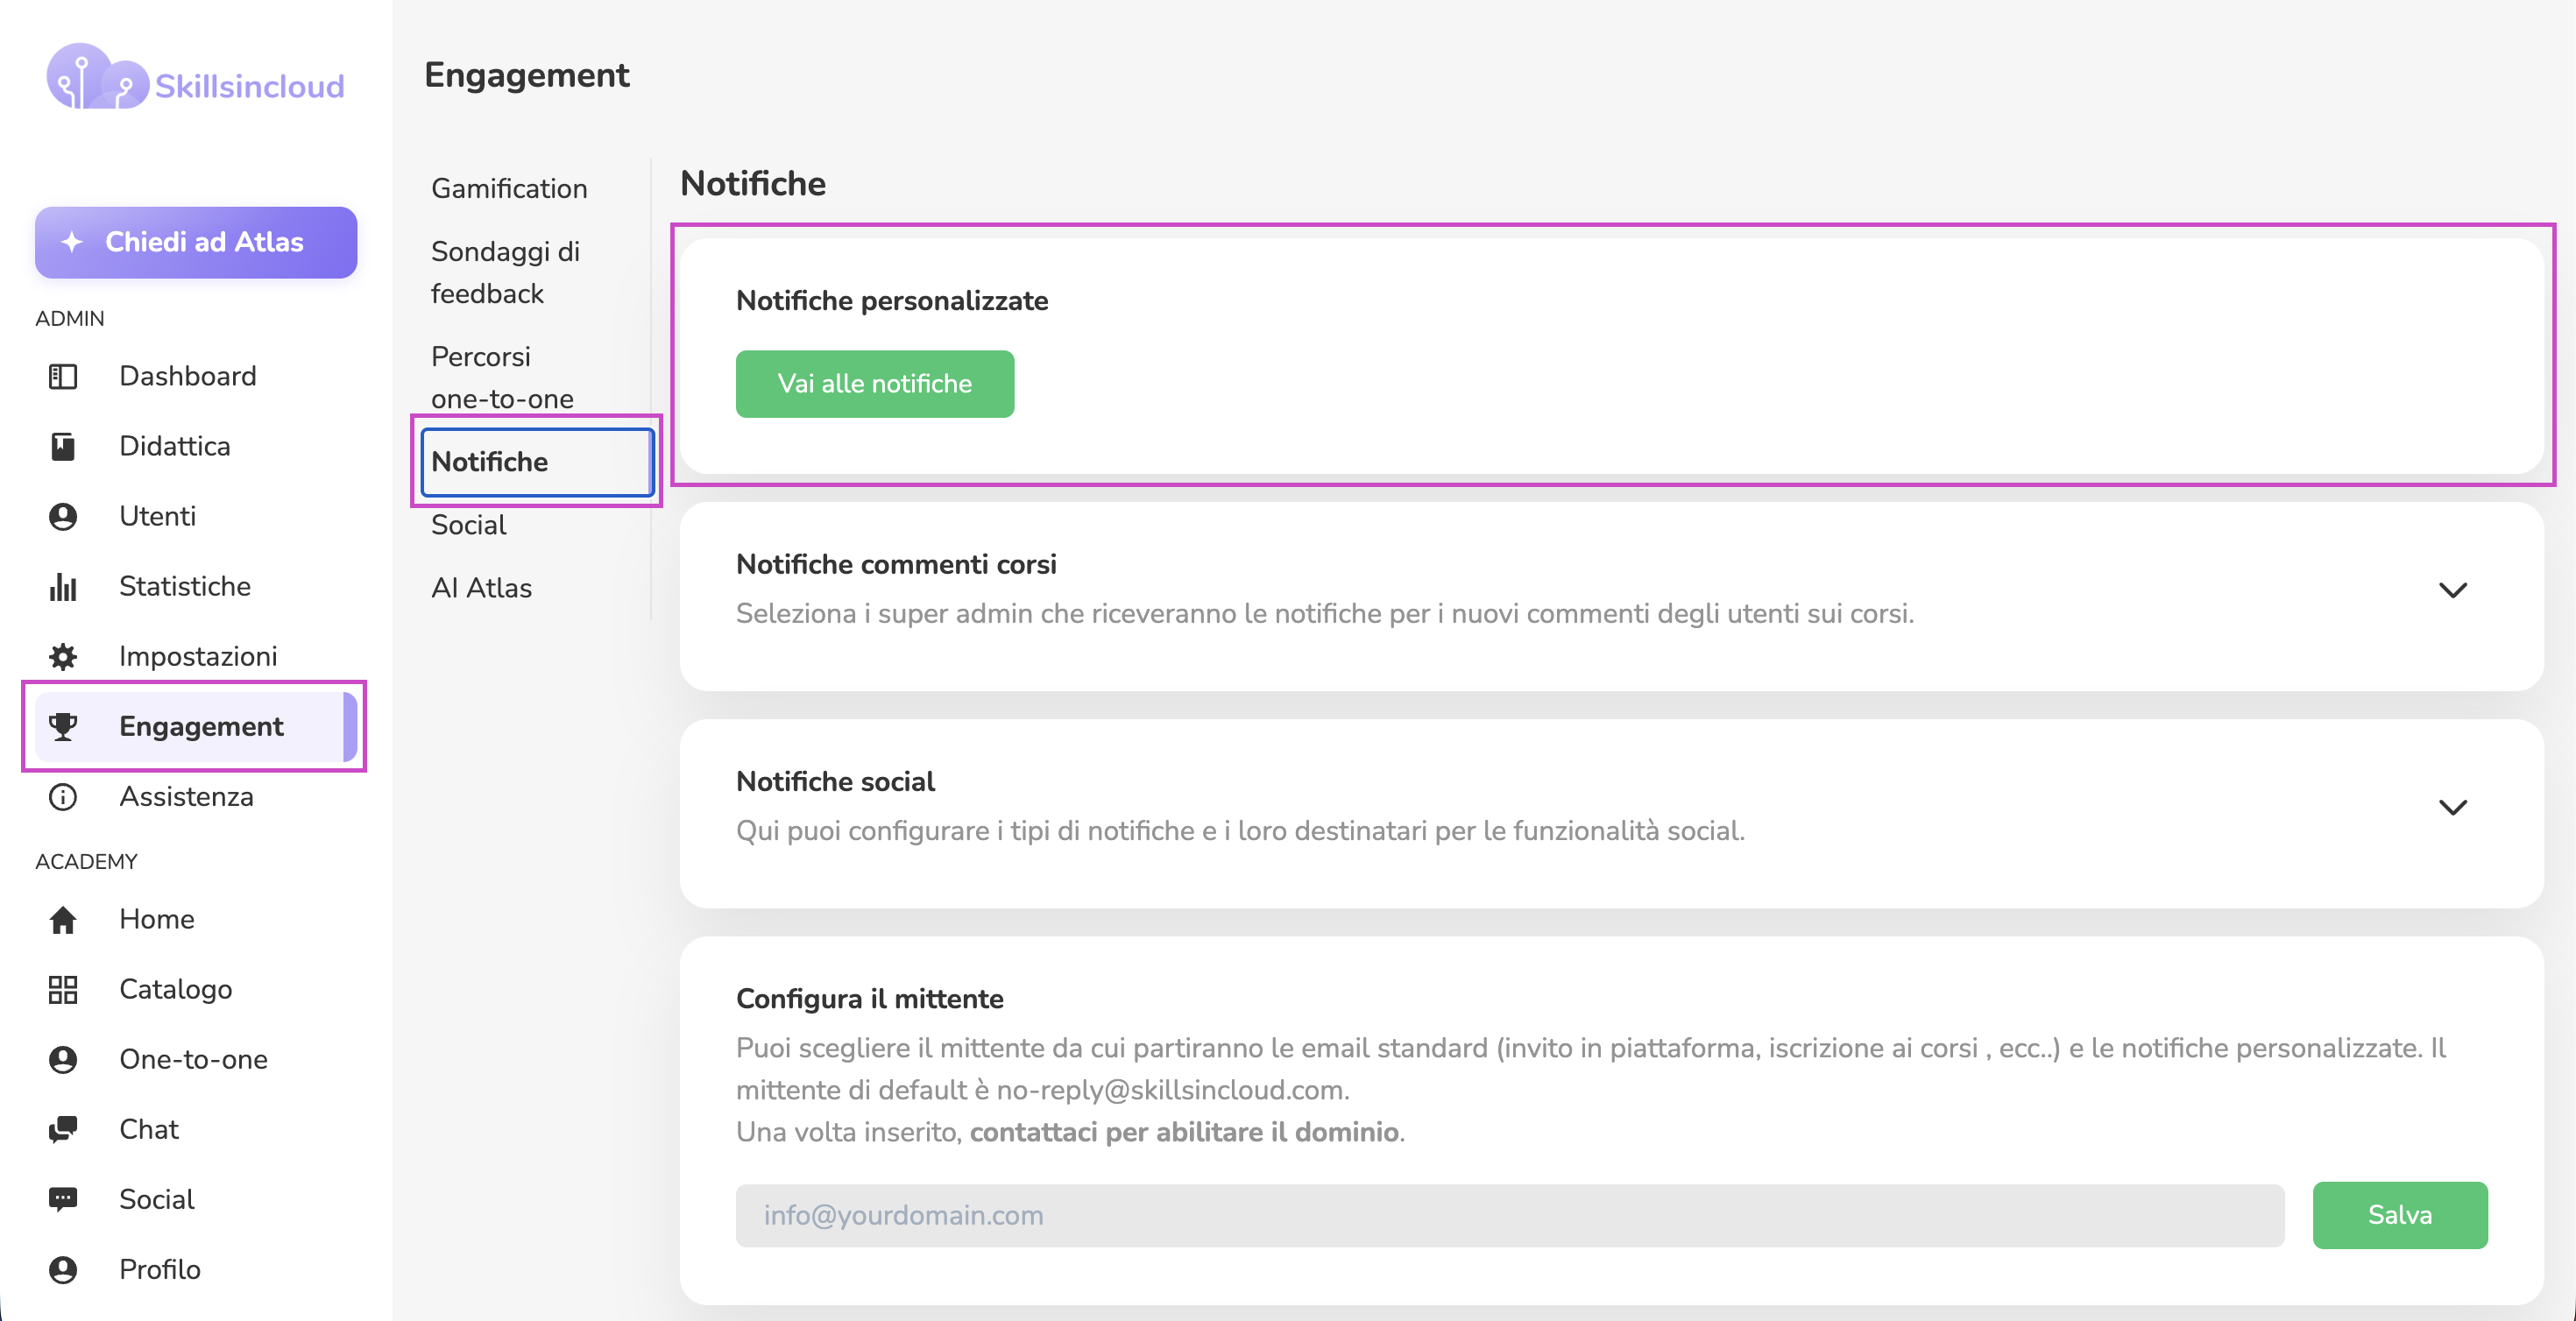Click the Vai alle notifiche button
The image size is (2576, 1321).
(x=875, y=384)
